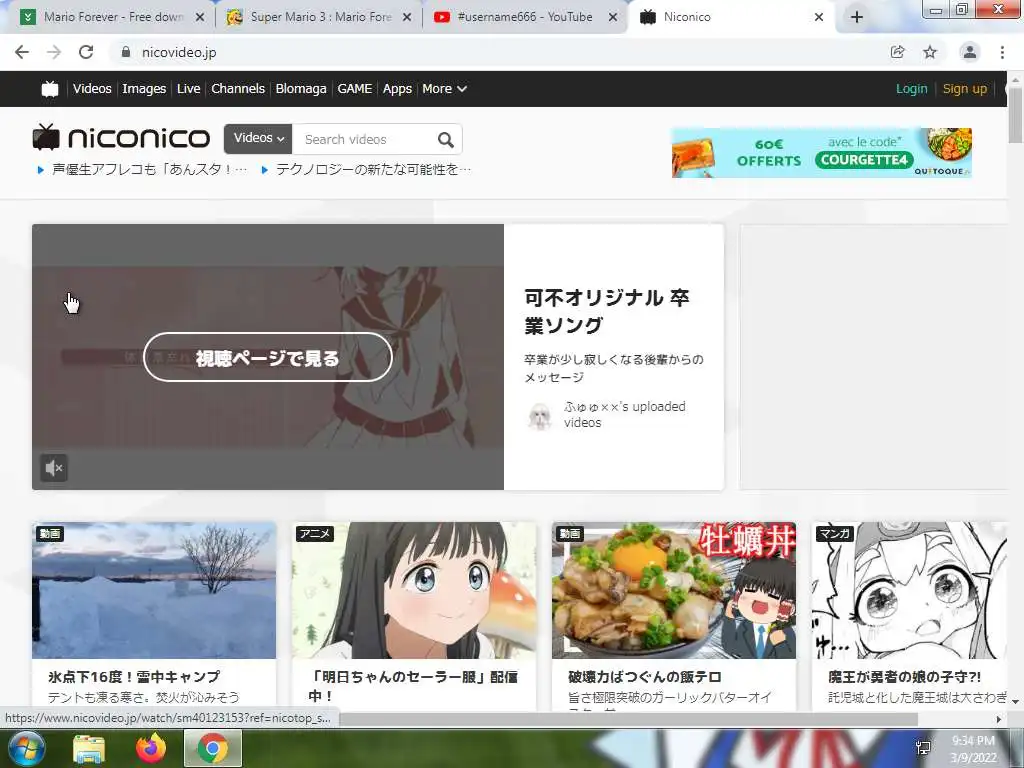
Task: Open the Chrome profile avatar
Action: click(970, 52)
